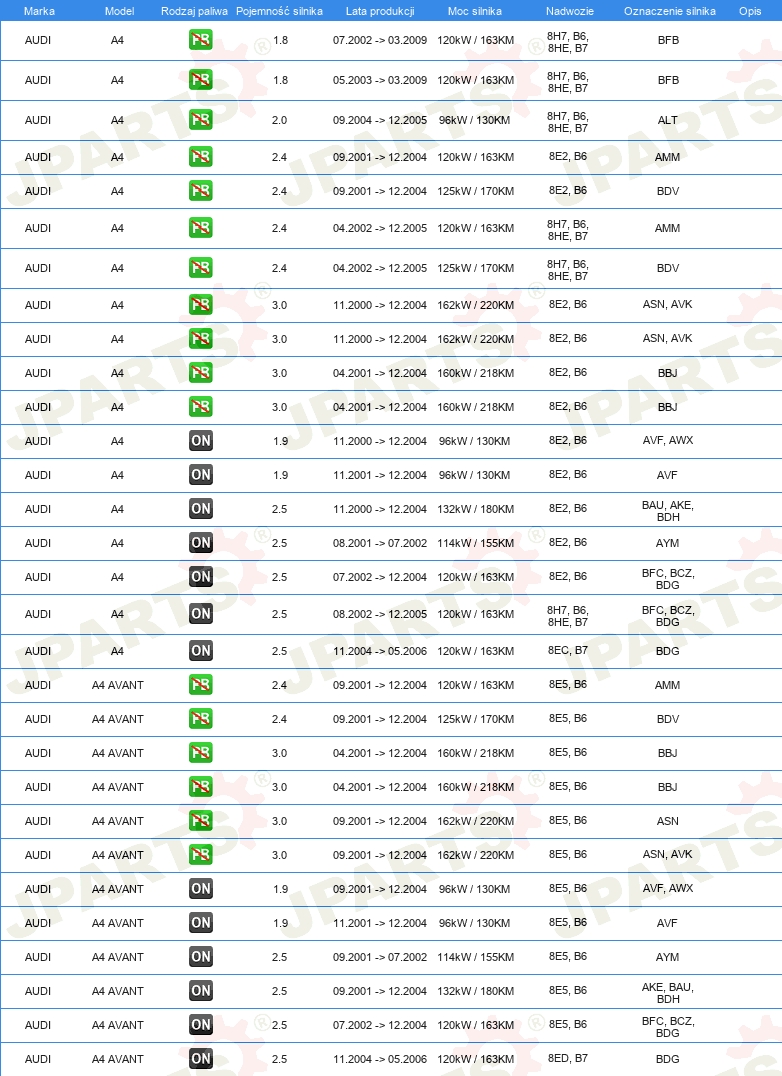
Task: Click the petrol icon for A4 AVANT 2.4 AMM
Action: click(200, 685)
